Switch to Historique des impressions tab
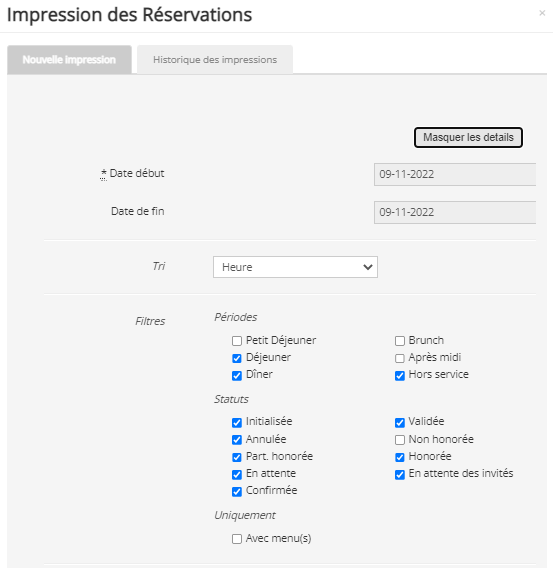This screenshot has height=568, width=553. point(215,60)
